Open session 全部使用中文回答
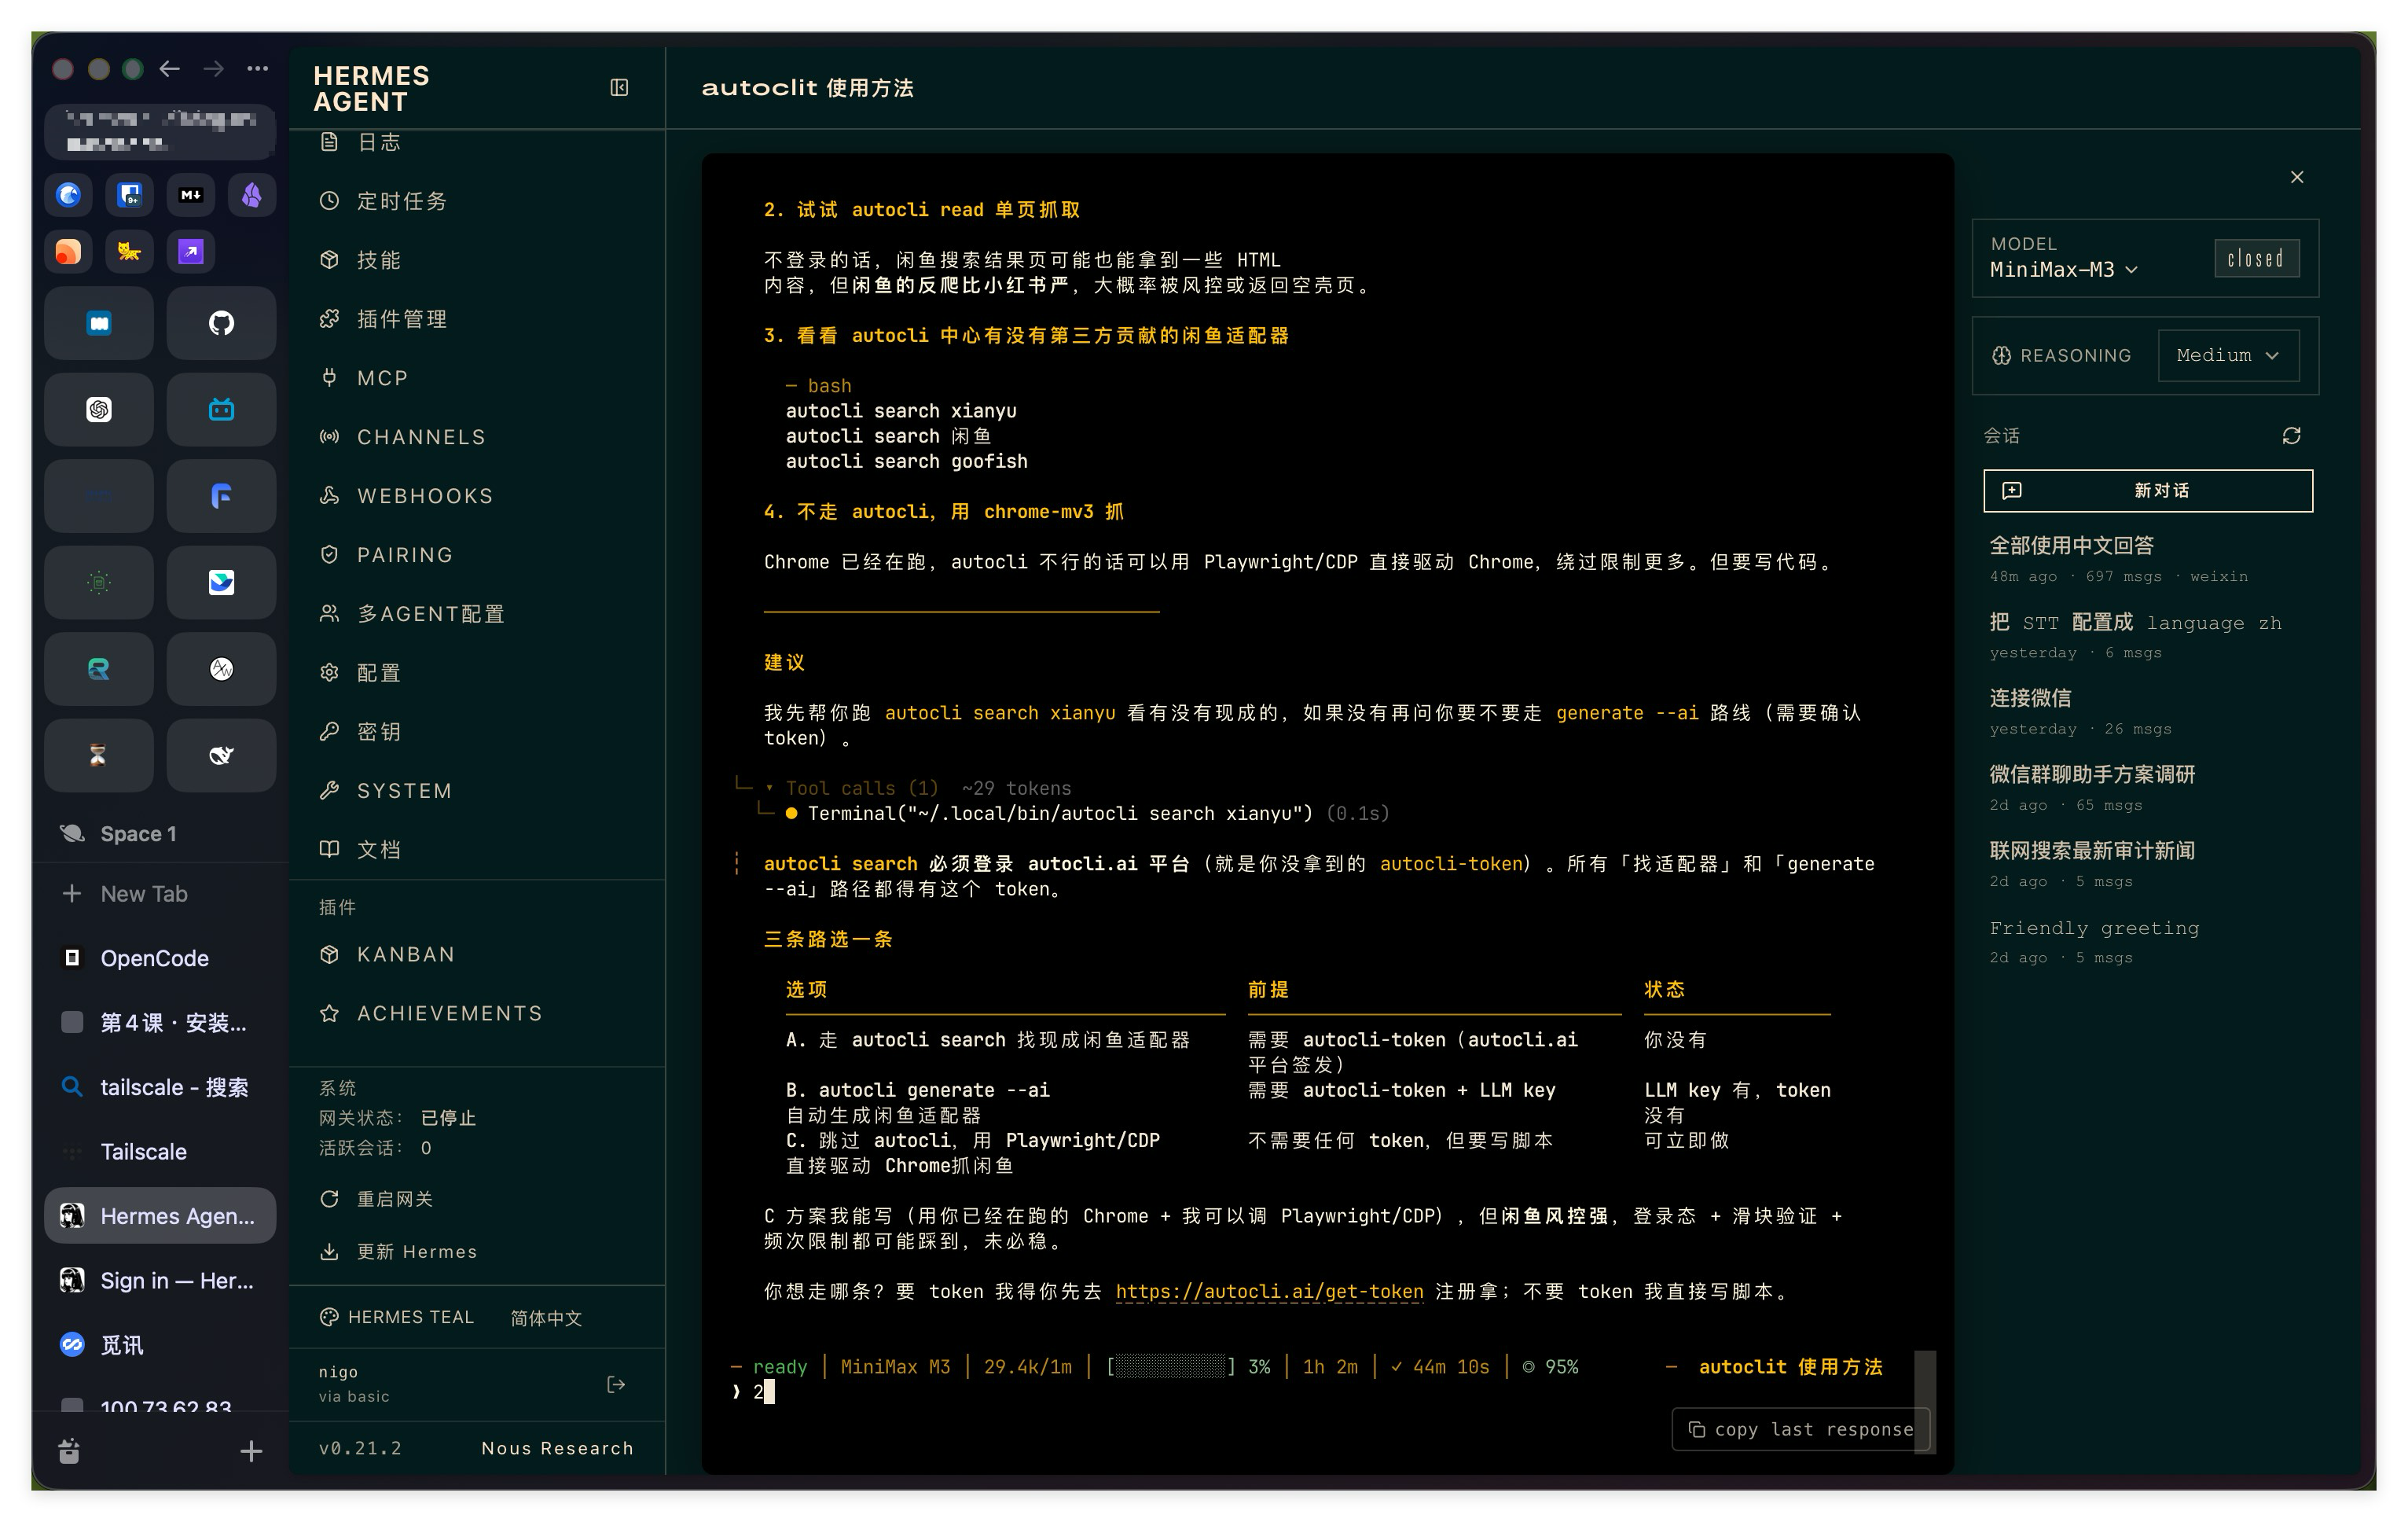This screenshot has height=1522, width=2408. click(2148, 559)
